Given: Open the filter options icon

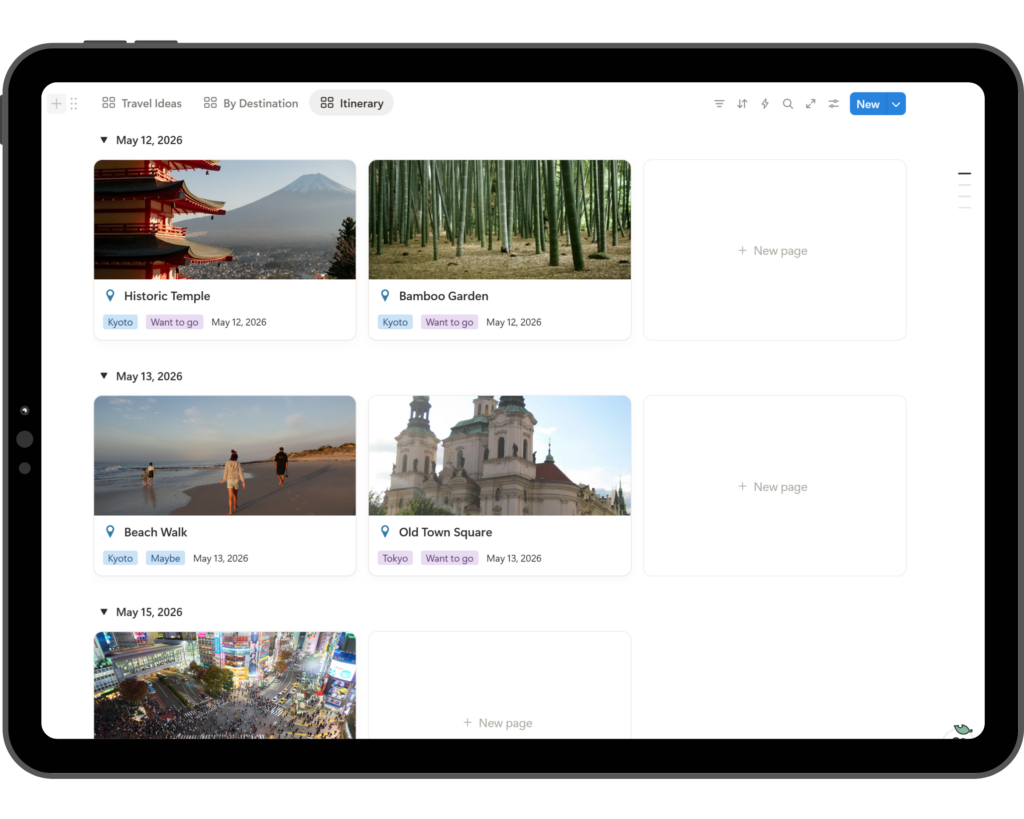Looking at the screenshot, I should (719, 103).
